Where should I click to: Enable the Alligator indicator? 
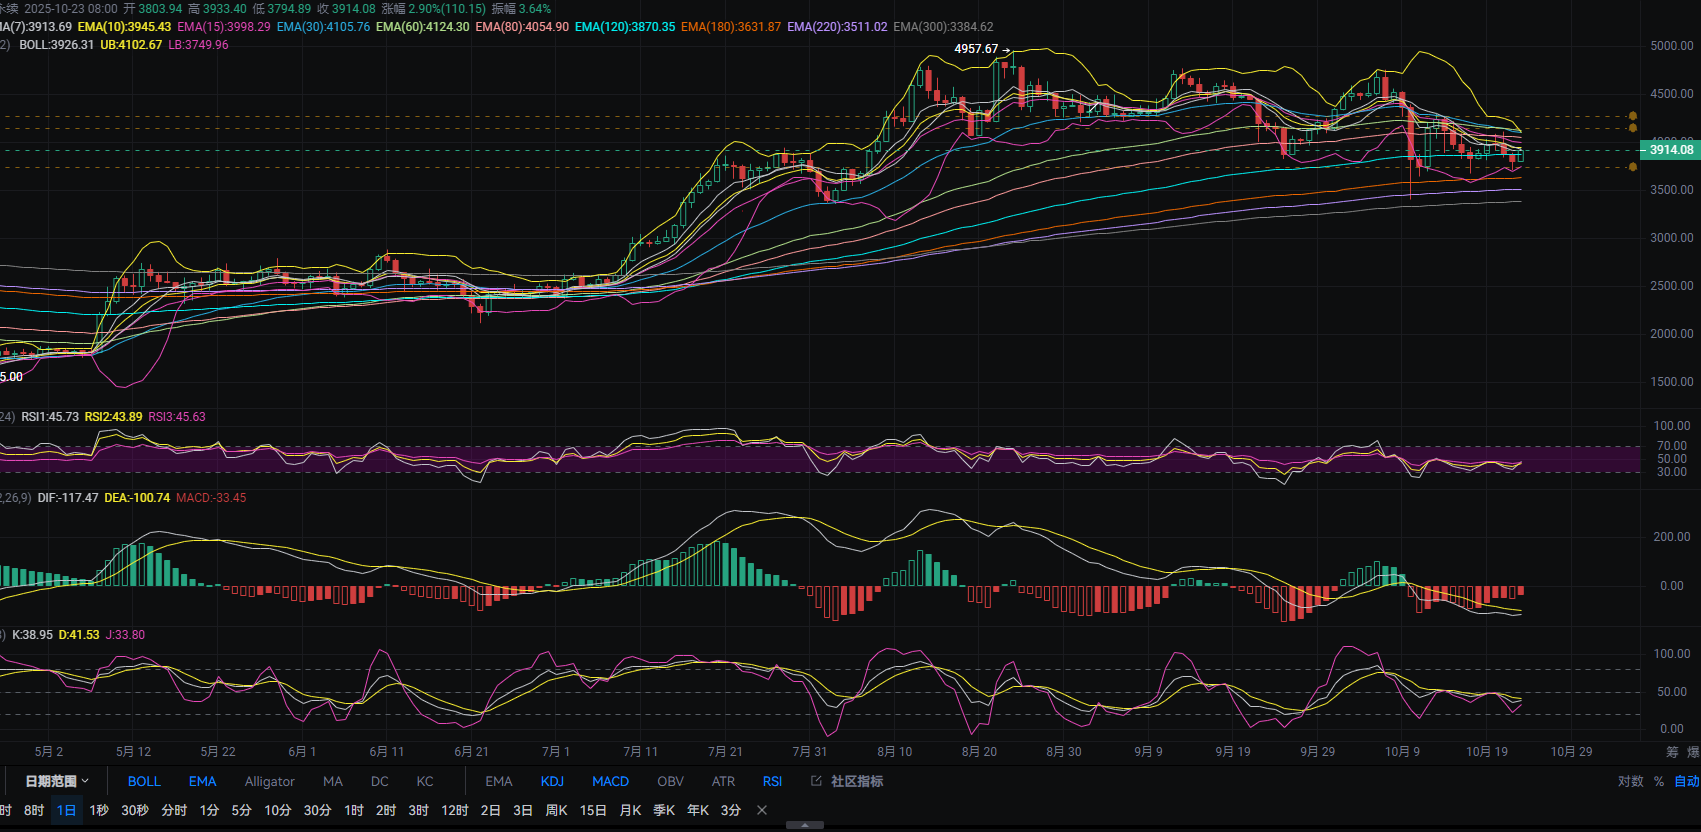tap(269, 781)
